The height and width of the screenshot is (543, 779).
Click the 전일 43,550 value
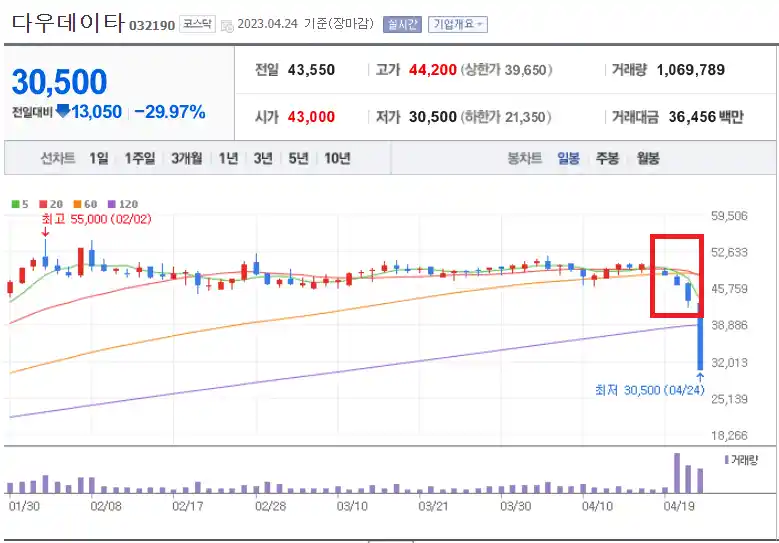click(x=311, y=70)
